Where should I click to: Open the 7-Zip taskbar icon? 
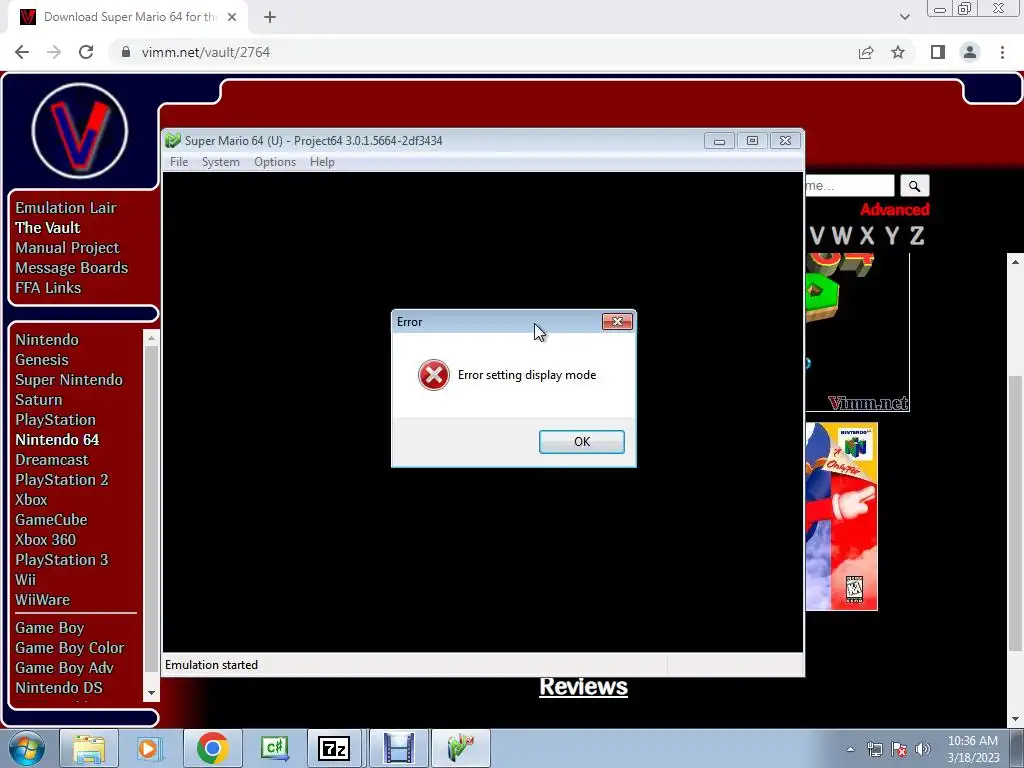click(334, 748)
